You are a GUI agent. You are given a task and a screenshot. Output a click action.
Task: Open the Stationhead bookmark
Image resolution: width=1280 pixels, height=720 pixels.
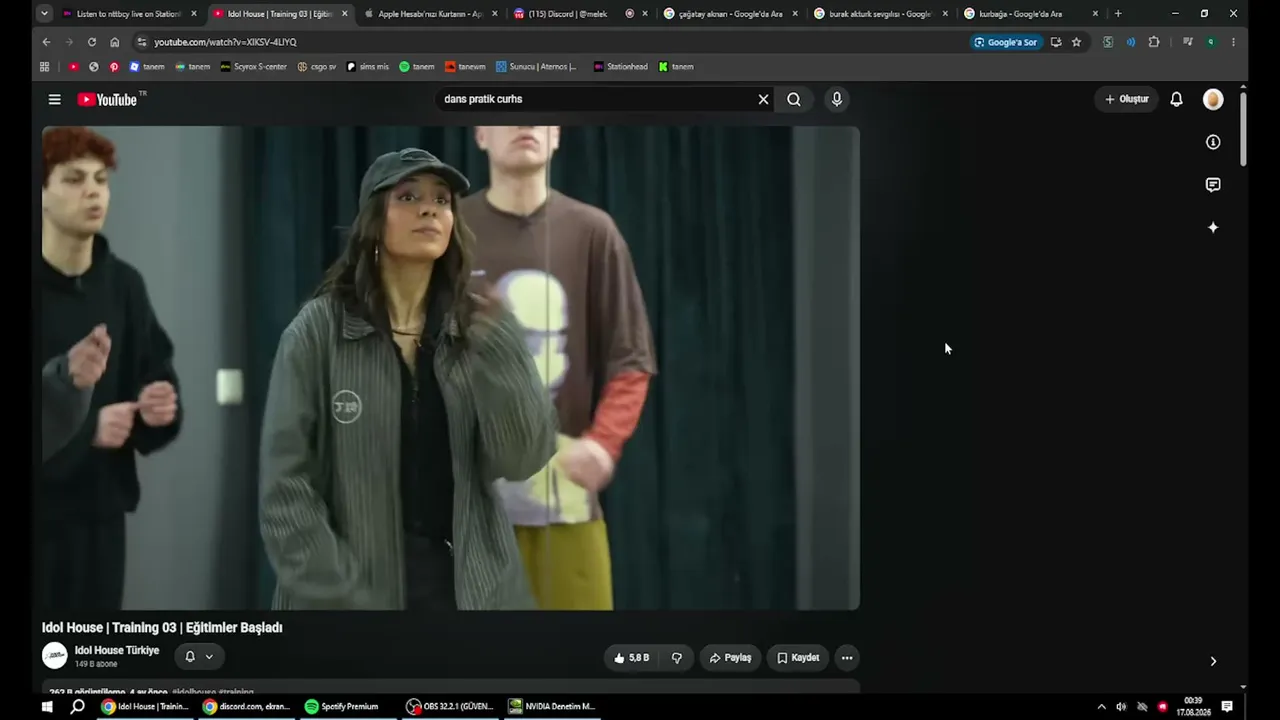point(620,67)
